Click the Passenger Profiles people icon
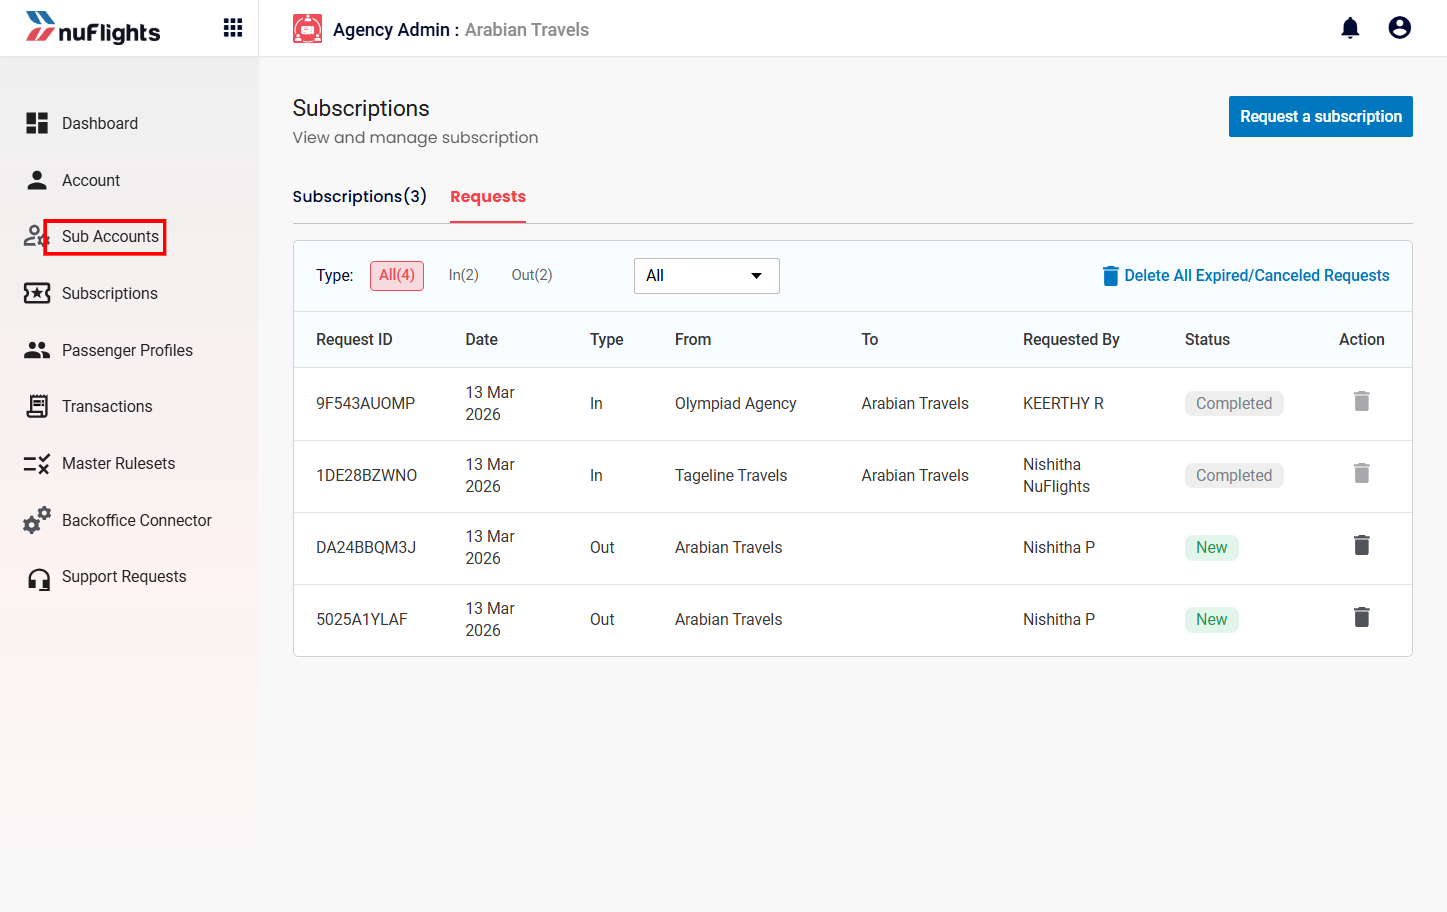Viewport: 1447px width, 912px height. tap(37, 350)
